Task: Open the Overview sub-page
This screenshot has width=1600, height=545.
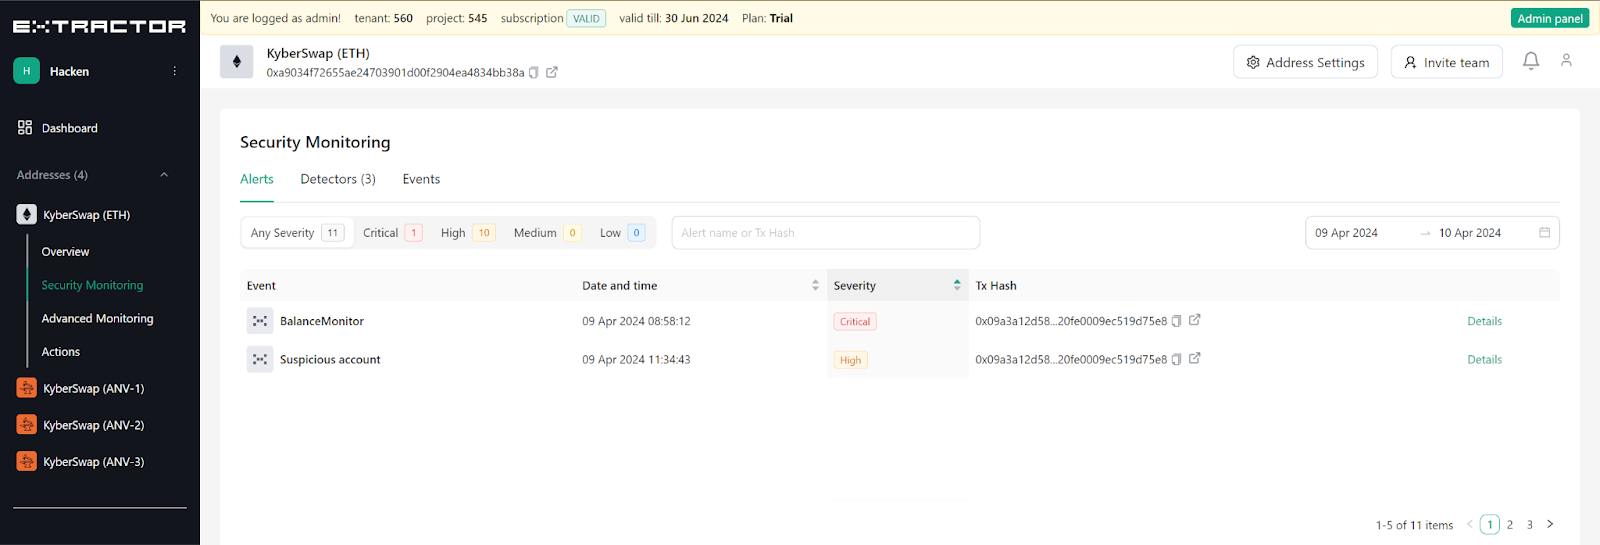Action: pos(65,252)
